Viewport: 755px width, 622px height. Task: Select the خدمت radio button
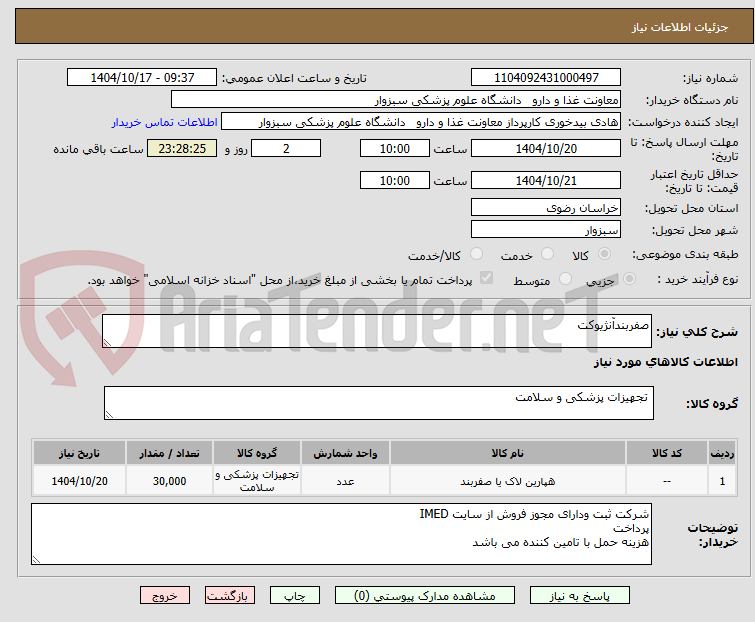tap(547, 254)
